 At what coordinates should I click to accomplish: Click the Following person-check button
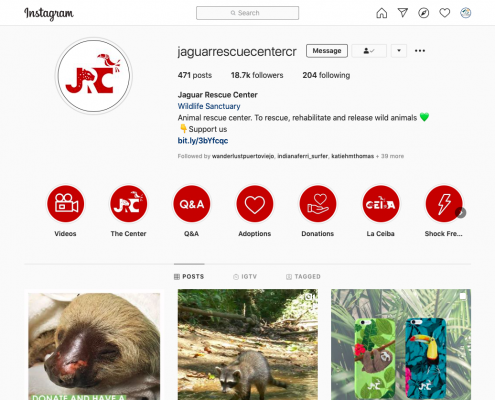(369, 51)
